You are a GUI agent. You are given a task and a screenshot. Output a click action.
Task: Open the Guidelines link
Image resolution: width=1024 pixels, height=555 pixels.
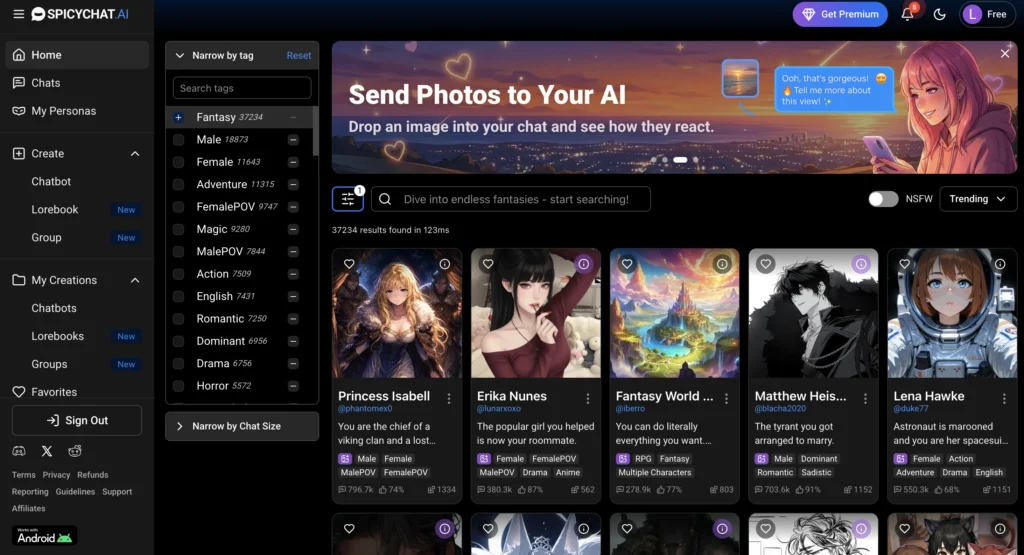(x=75, y=492)
